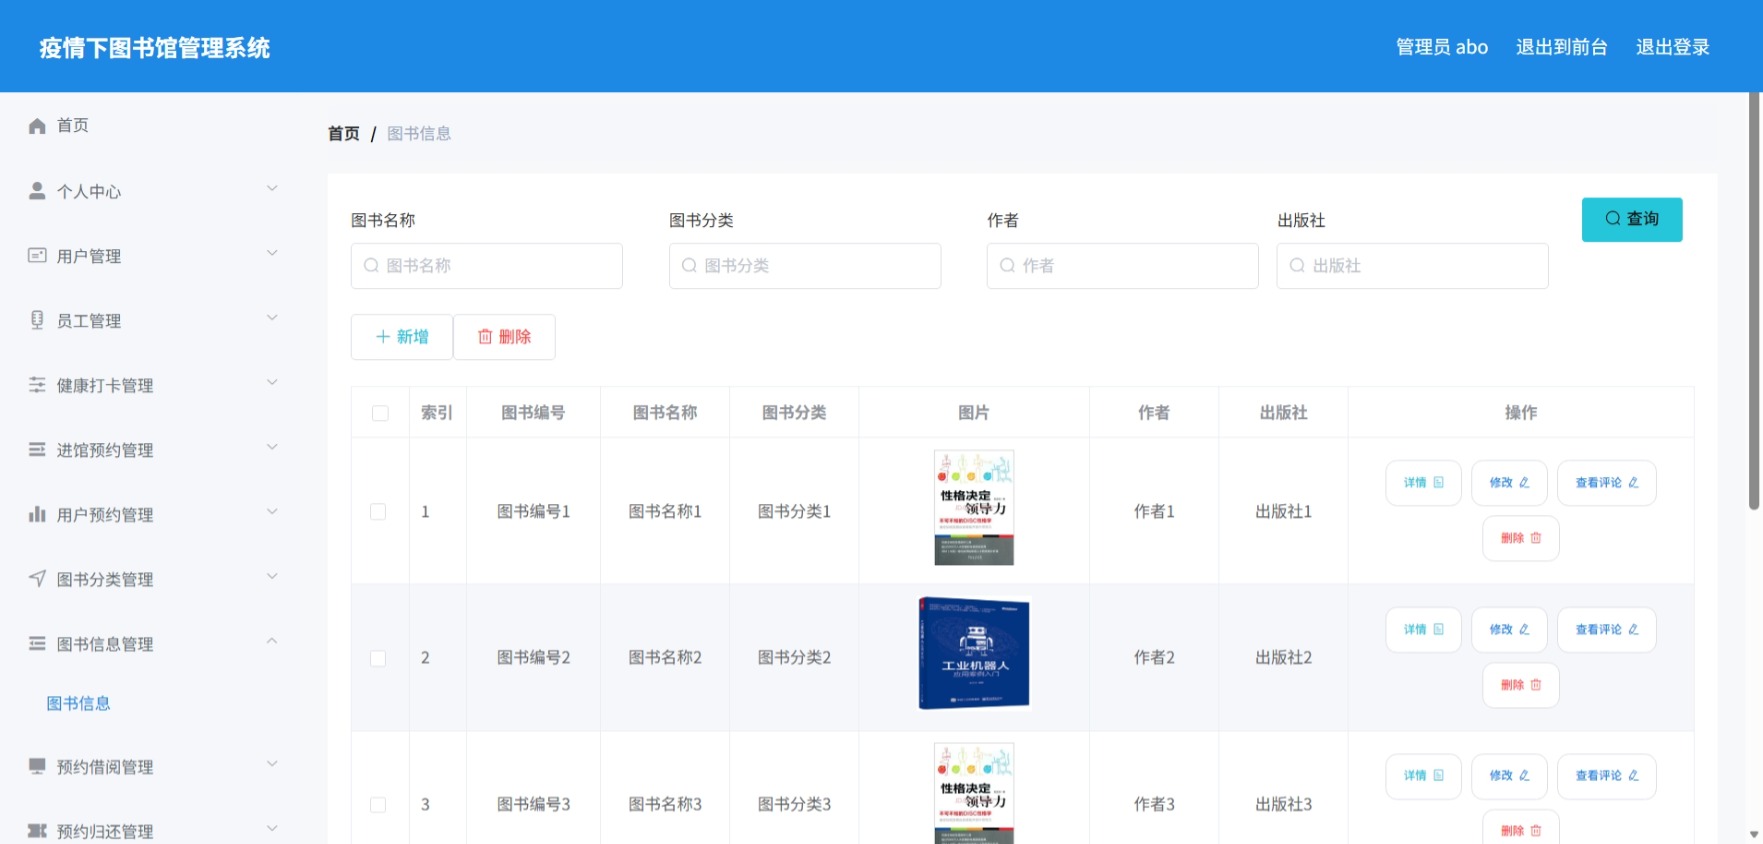This screenshot has height=844, width=1763.
Task: Open the 首页 sidebar menu item
Action: pos(150,126)
